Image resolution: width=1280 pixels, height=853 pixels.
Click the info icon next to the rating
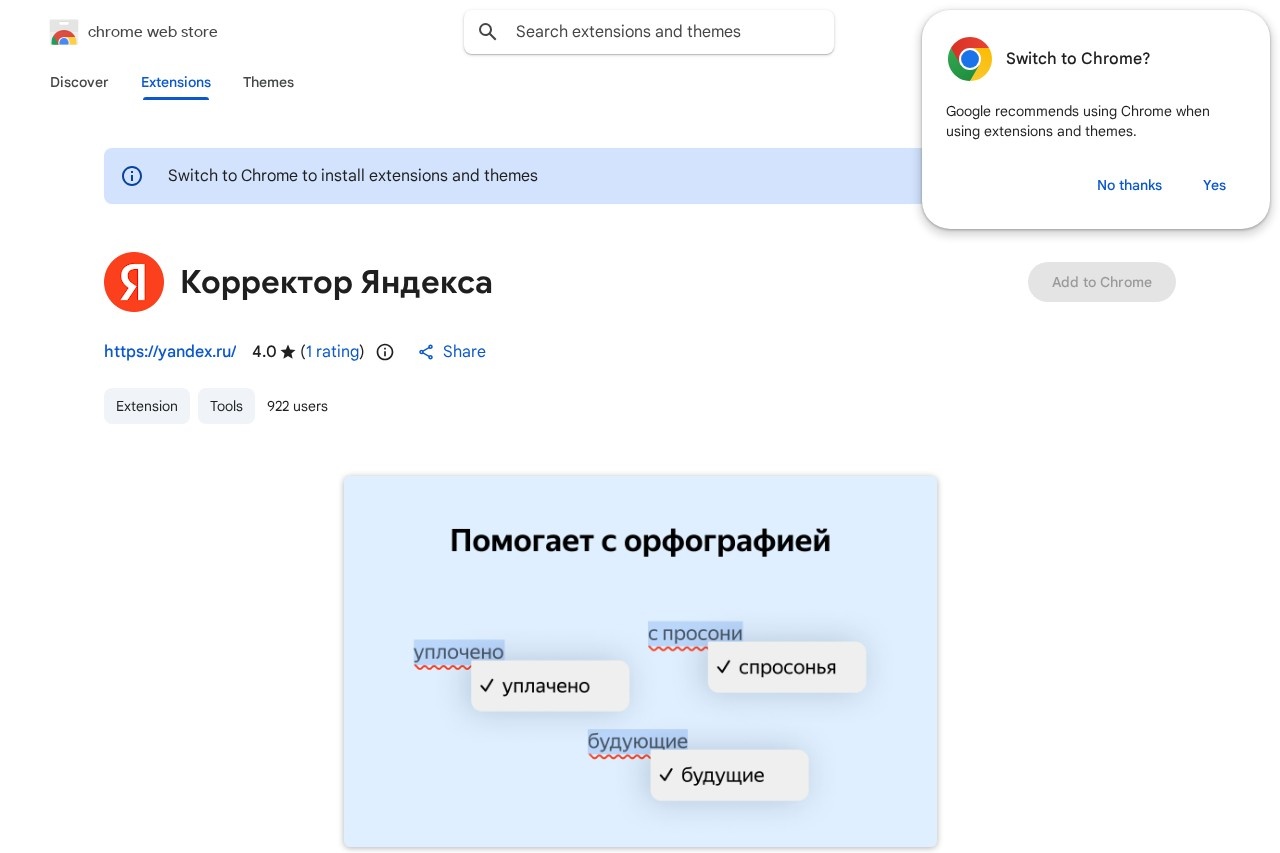[385, 352]
